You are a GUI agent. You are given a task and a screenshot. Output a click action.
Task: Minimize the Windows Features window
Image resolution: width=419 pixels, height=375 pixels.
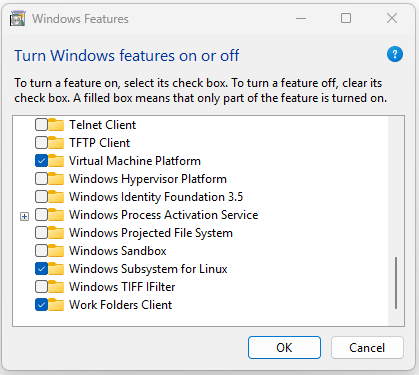301,18
